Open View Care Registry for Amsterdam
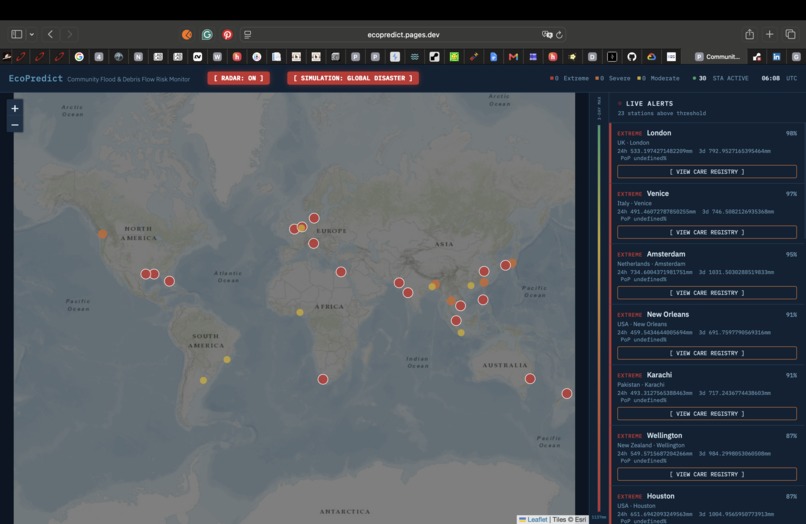This screenshot has height=524, width=806. [707, 293]
